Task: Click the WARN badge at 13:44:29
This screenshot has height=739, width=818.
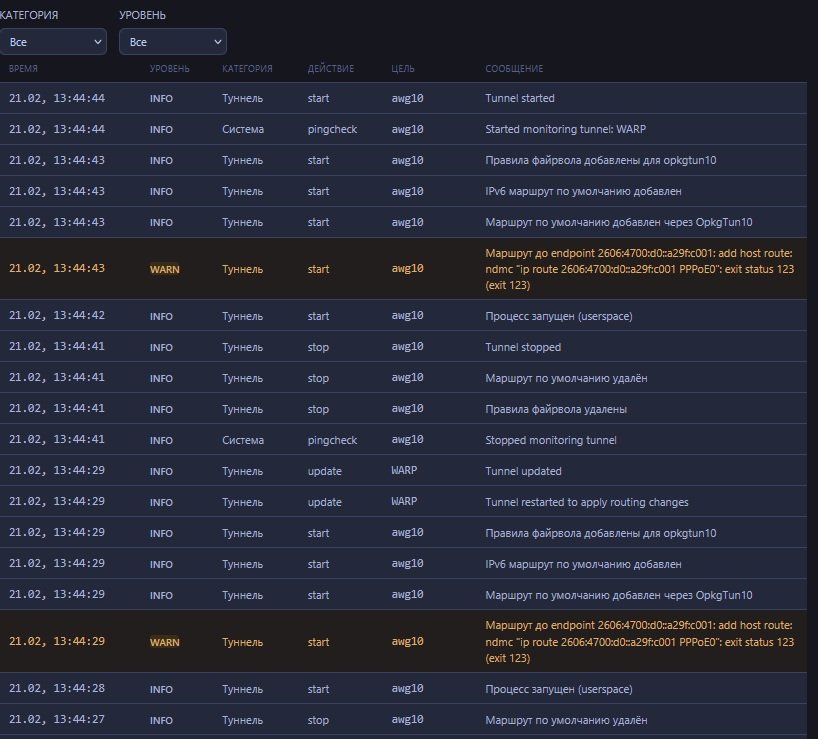Action: (x=165, y=642)
